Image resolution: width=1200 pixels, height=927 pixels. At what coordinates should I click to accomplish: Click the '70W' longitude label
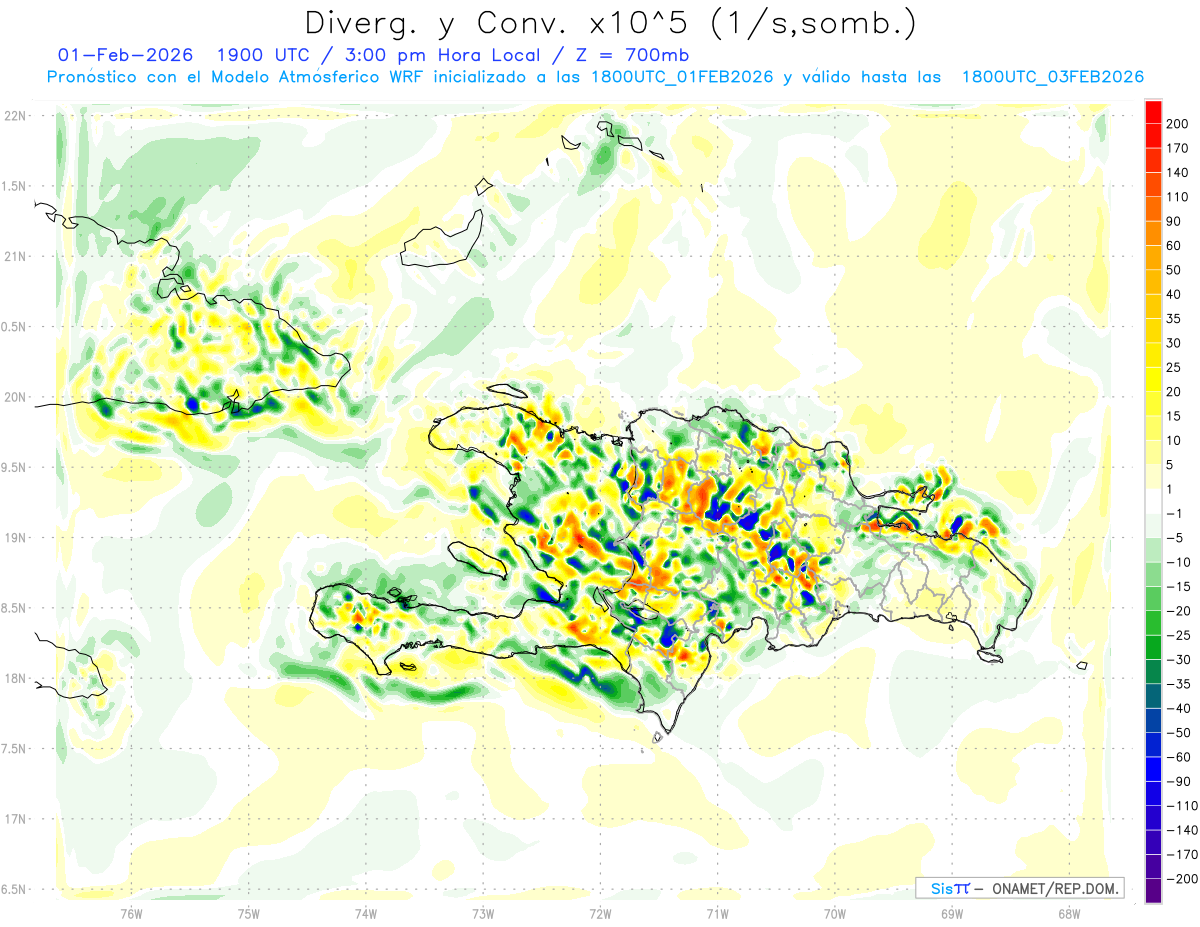pyautogui.click(x=834, y=913)
